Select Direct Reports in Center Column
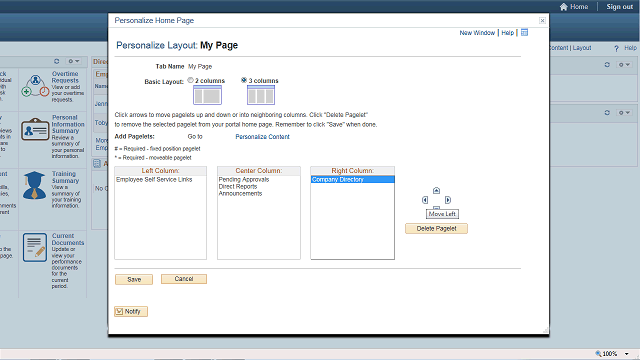The height and width of the screenshot is (360, 640). 238,187
